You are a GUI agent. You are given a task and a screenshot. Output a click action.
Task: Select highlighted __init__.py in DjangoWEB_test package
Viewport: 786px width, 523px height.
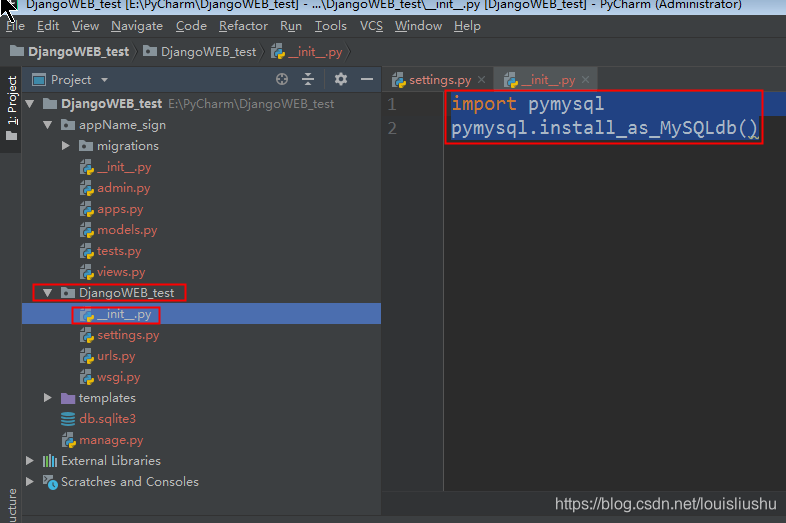point(201,314)
